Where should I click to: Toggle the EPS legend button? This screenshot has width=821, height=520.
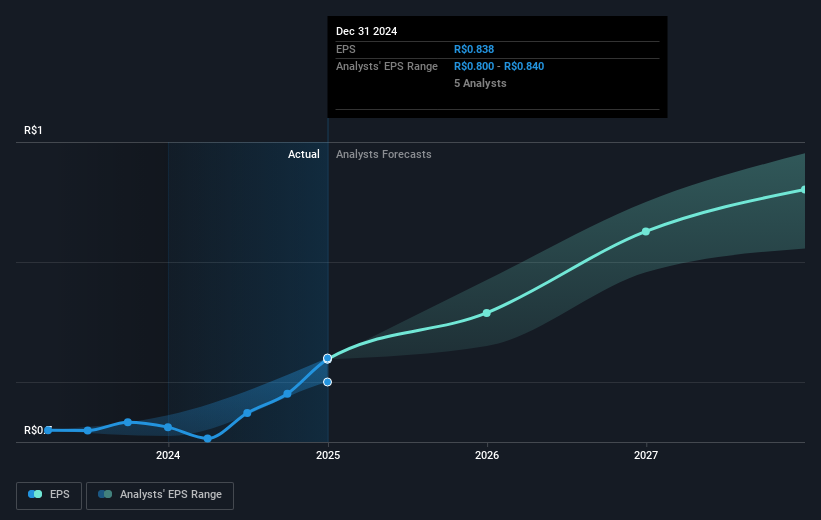tap(49, 495)
